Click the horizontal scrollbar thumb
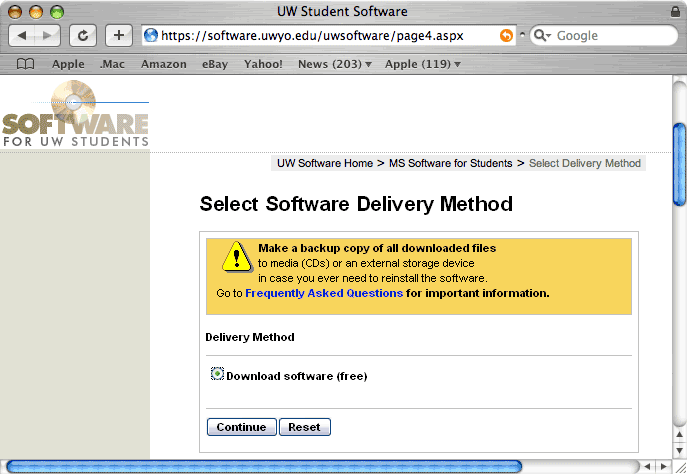687x474 pixels. (264, 467)
